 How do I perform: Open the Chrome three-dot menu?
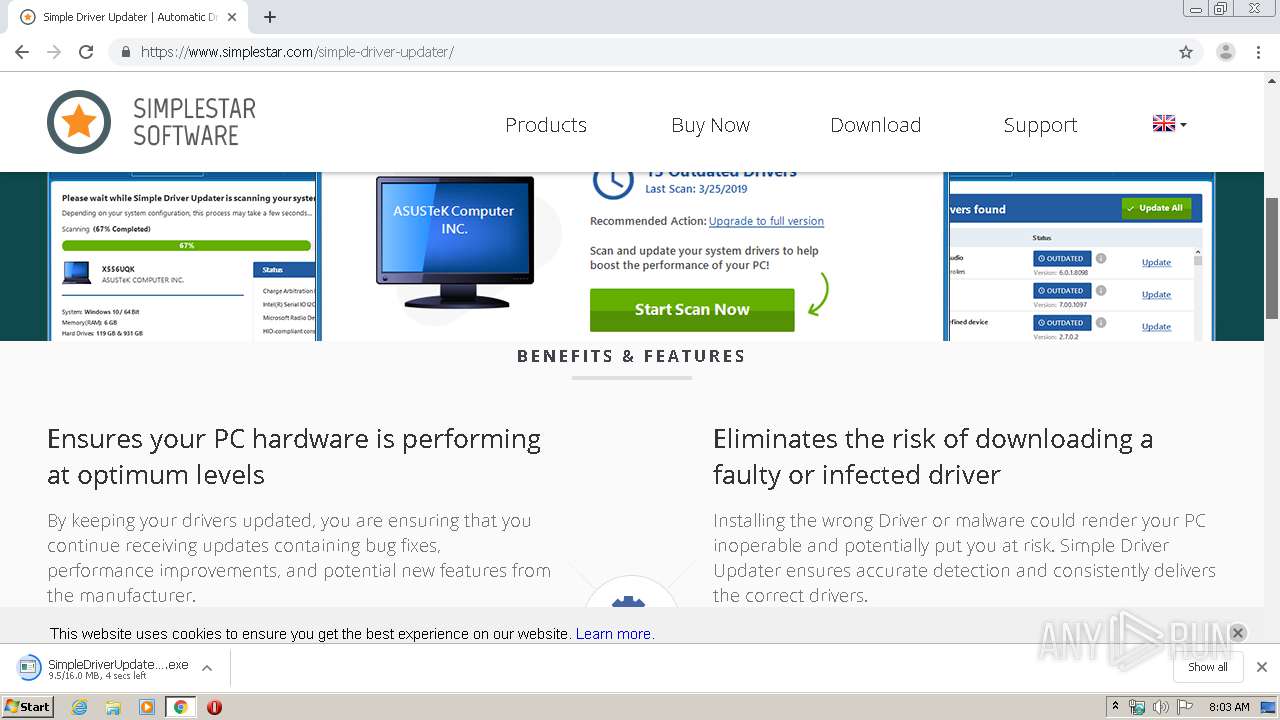[1259, 52]
